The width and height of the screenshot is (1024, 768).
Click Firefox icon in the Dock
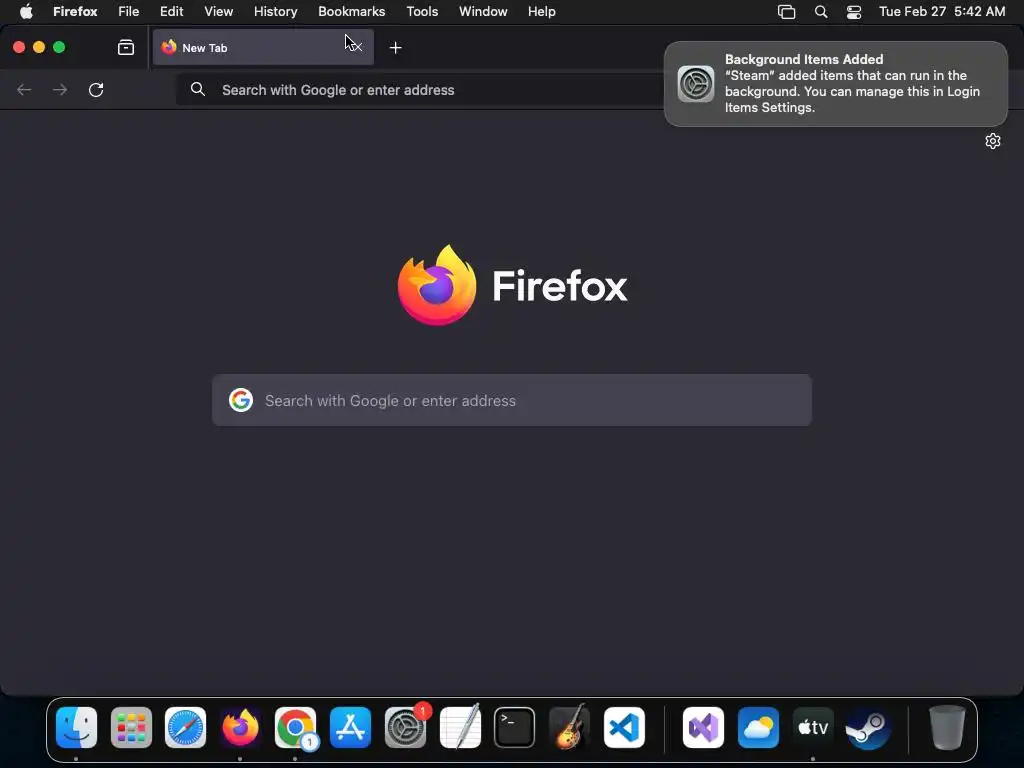click(240, 728)
